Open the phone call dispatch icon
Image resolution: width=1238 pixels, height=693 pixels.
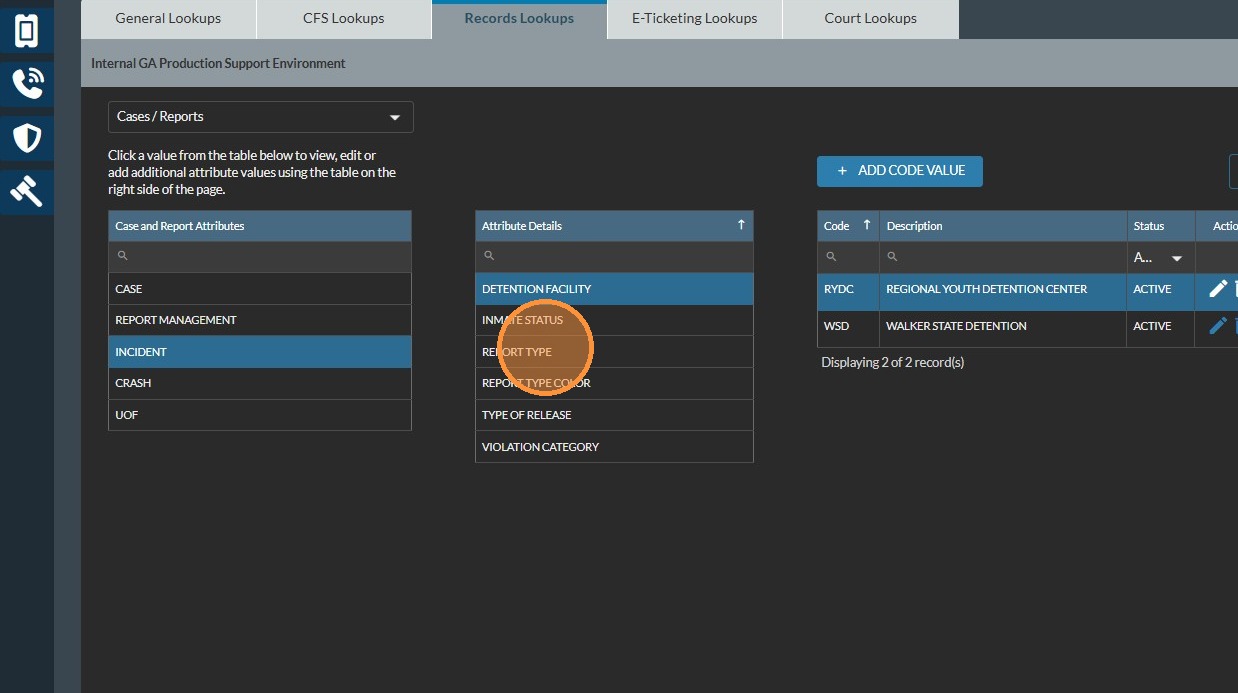[x=27, y=84]
